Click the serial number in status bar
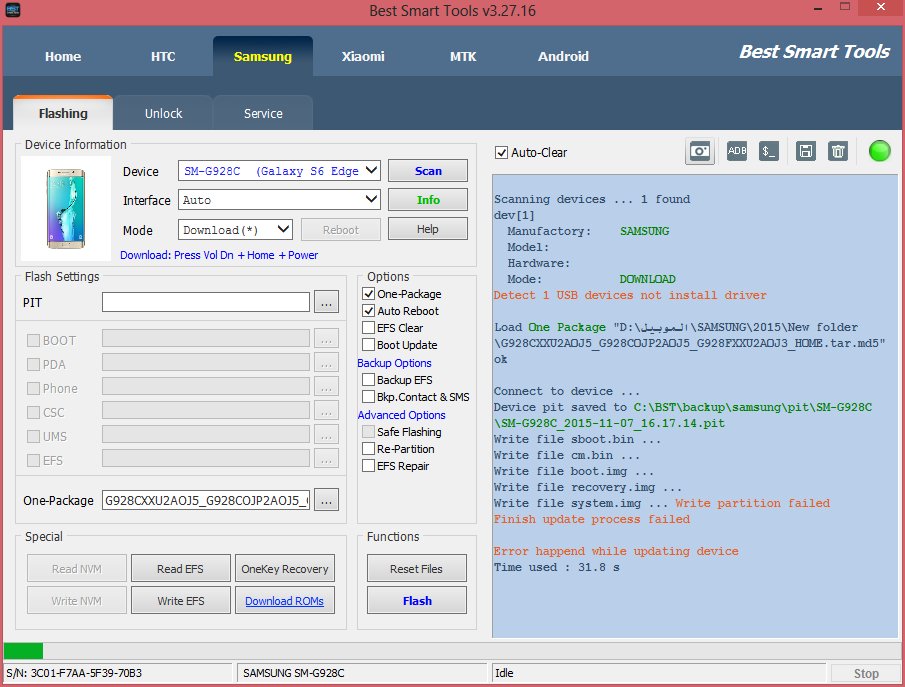Screen dimensions: 905x687 tap(74, 673)
